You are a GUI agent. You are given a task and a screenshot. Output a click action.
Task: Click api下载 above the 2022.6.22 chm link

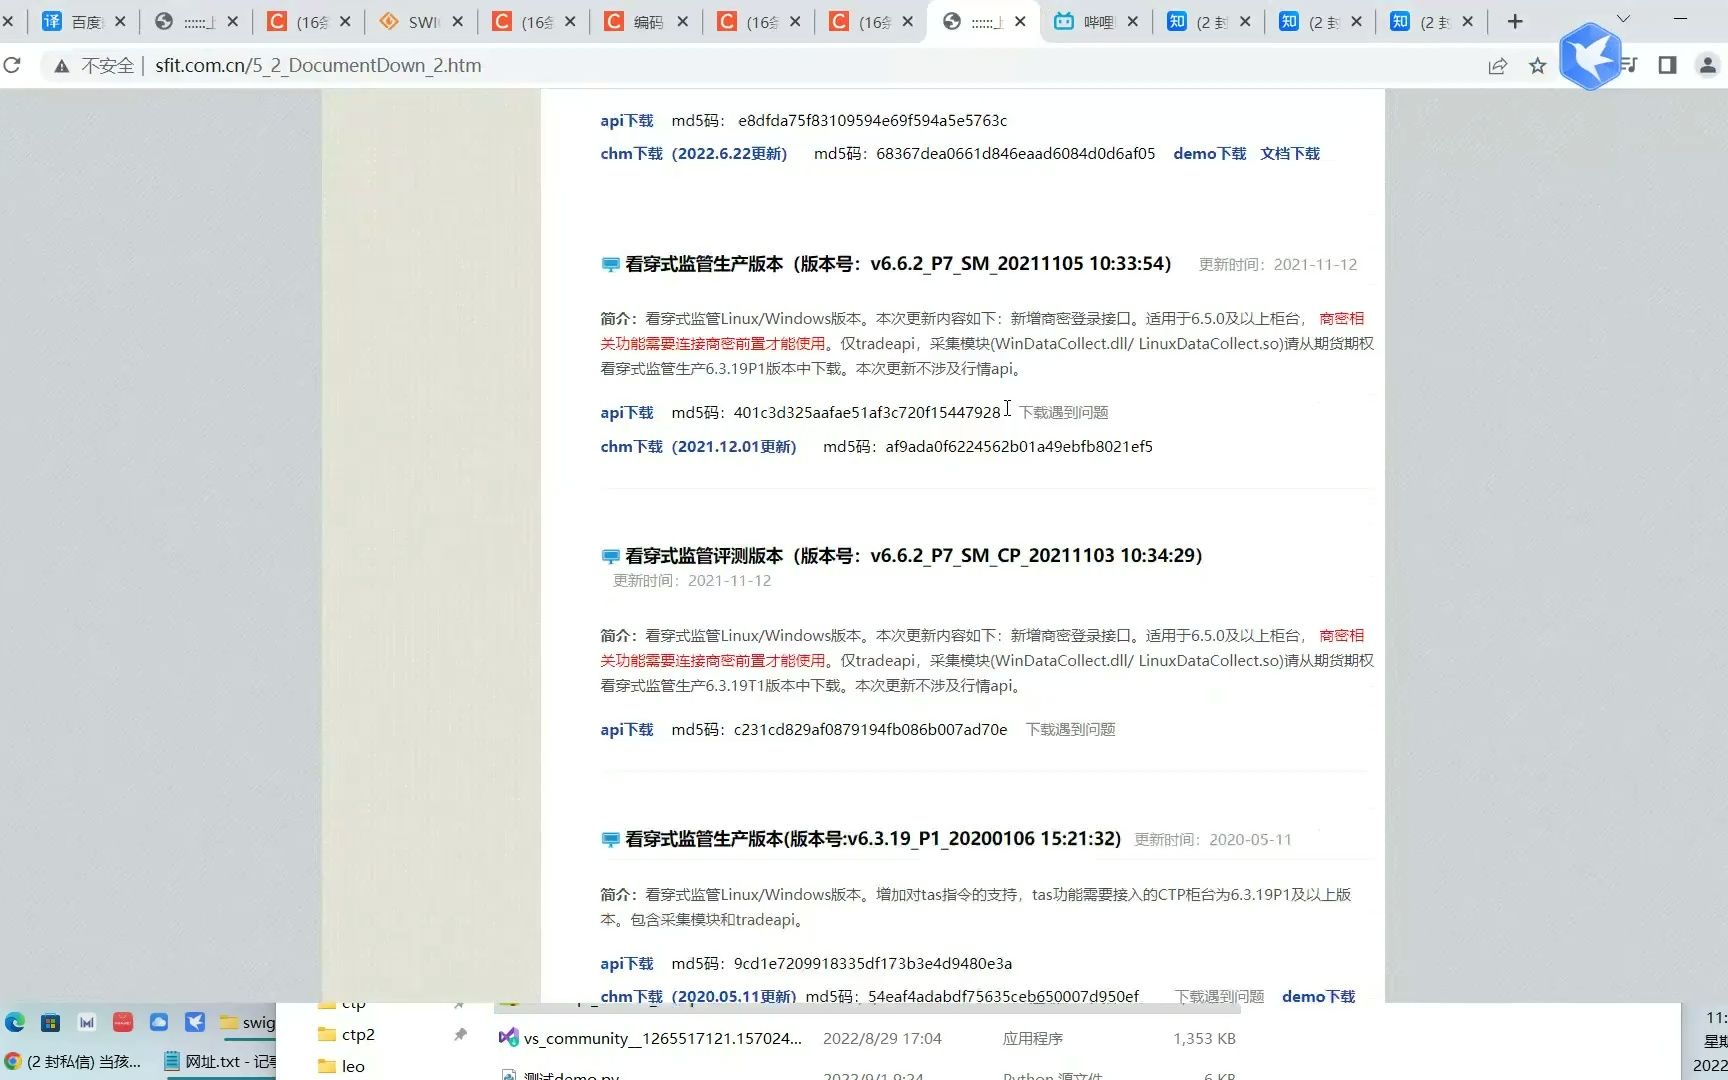626,121
